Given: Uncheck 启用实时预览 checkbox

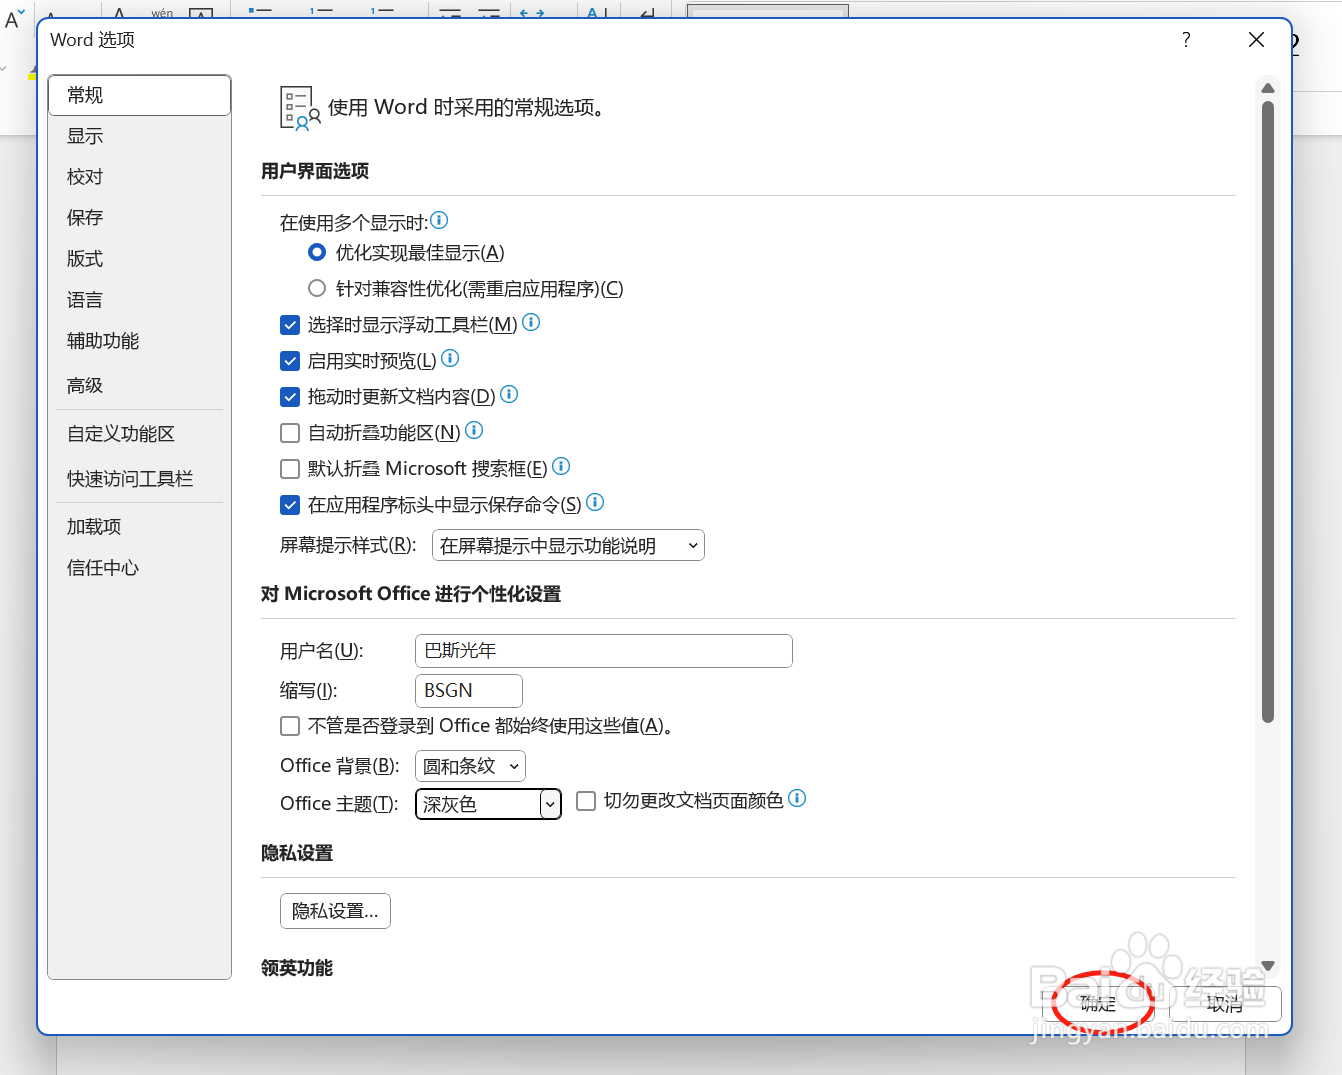Looking at the screenshot, I should (x=290, y=361).
